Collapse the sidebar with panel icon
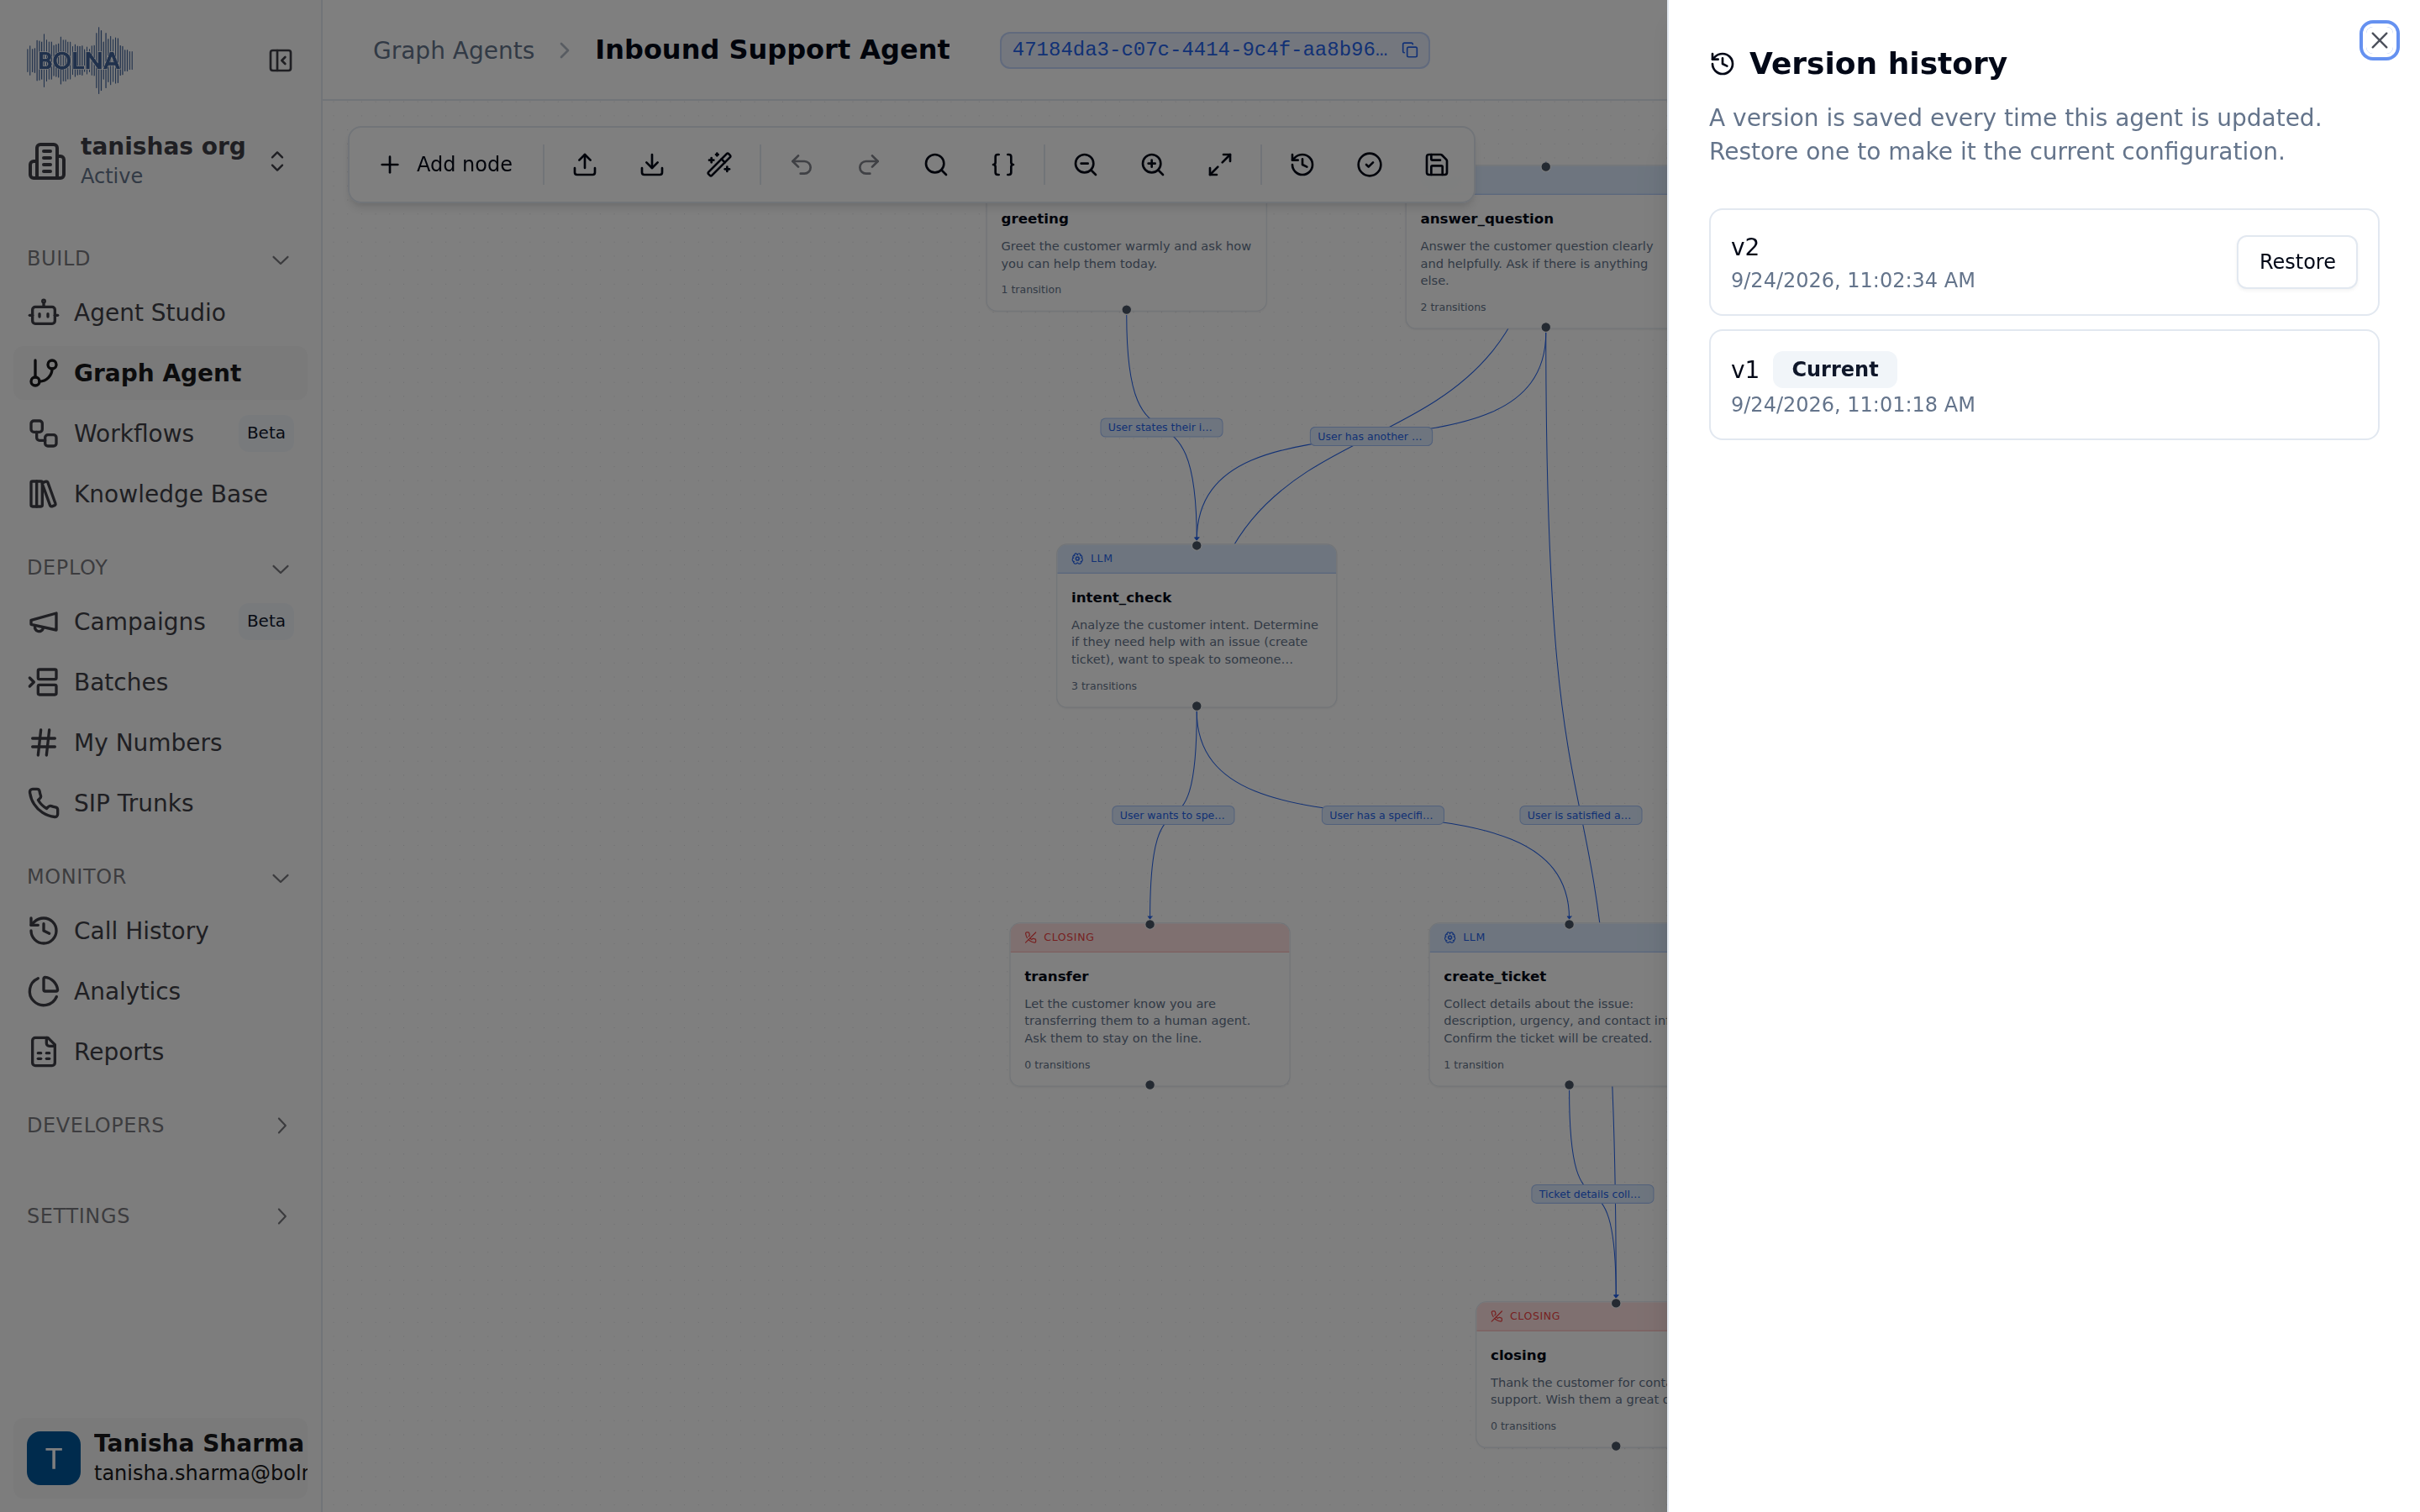 (x=281, y=61)
